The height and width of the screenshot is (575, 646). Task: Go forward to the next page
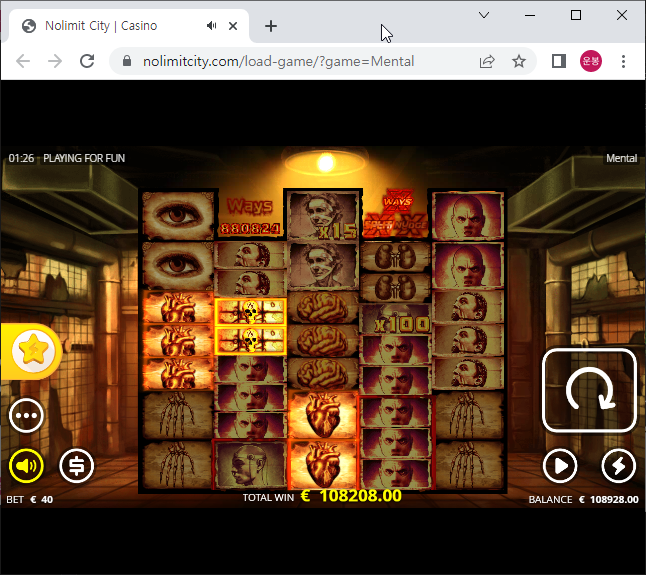(x=55, y=61)
